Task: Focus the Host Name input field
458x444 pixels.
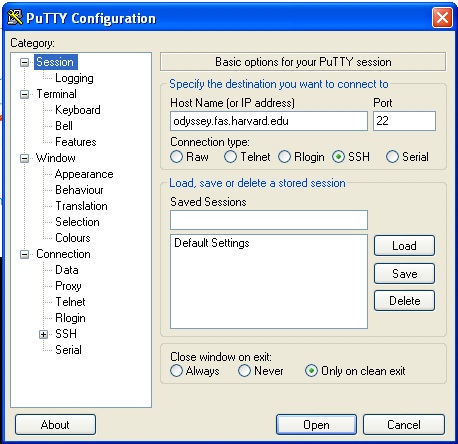Action: pos(269,121)
